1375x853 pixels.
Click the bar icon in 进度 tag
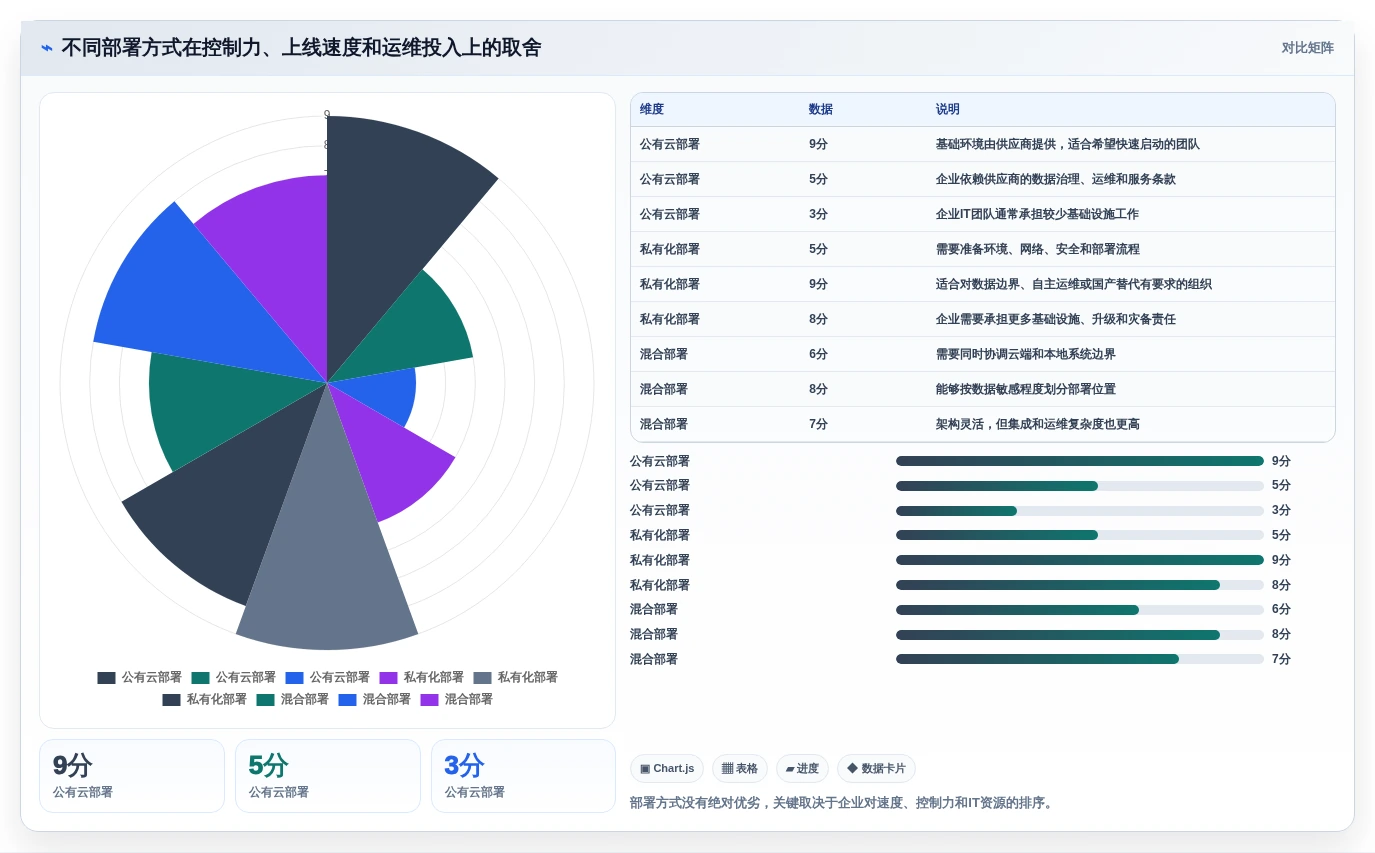click(790, 769)
